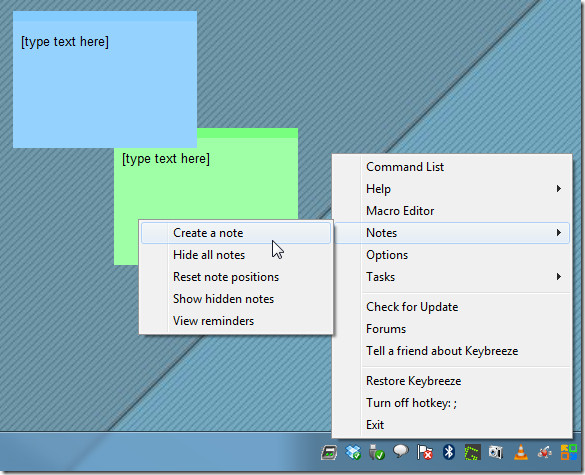The height and width of the screenshot is (475, 585).
Task: Expand the Notes submenu arrow
Action: (559, 232)
